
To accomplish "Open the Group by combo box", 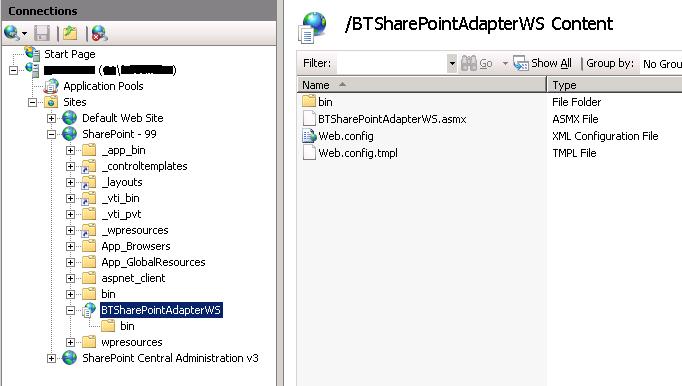I will 660,64.
